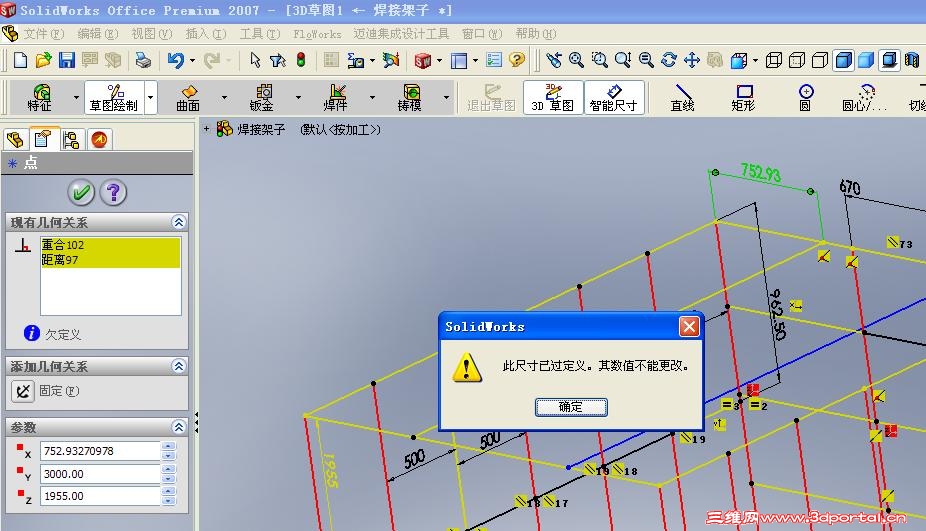926x531 pixels.
Task: Expand the 钣金 dropdown arrow
Action: (x=298, y=97)
